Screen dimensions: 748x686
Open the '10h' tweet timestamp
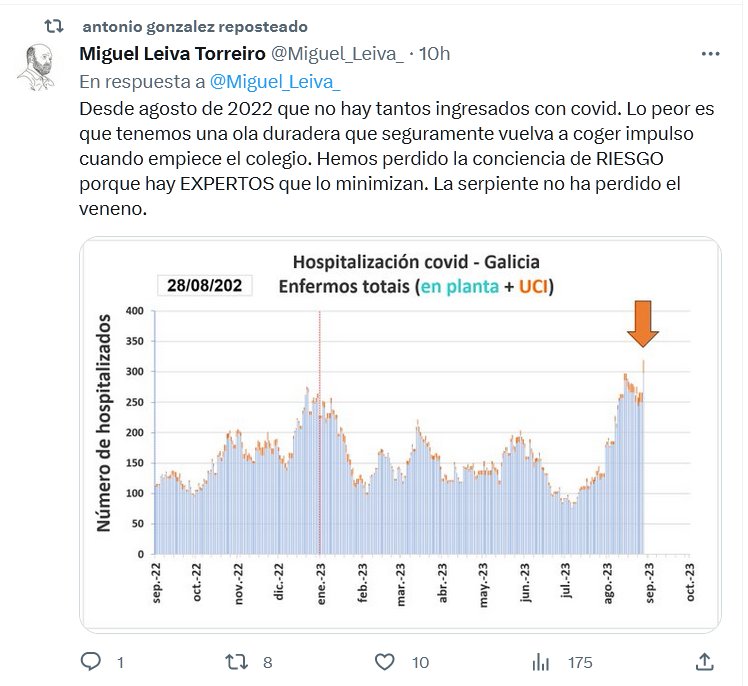436,54
